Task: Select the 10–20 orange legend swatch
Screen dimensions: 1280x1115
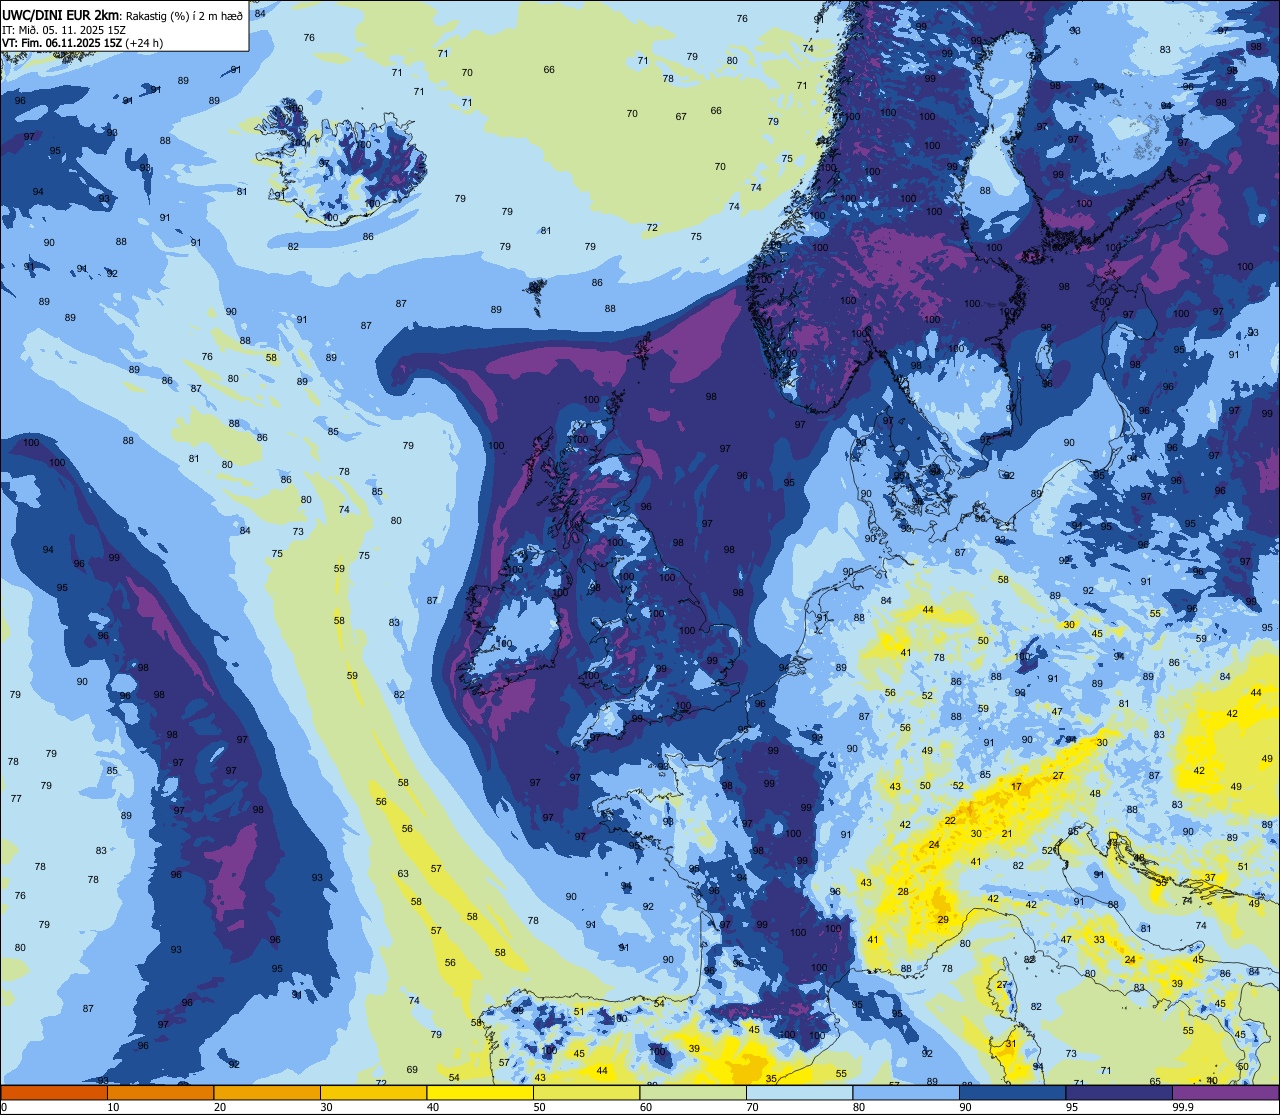Action: (x=160, y=1092)
